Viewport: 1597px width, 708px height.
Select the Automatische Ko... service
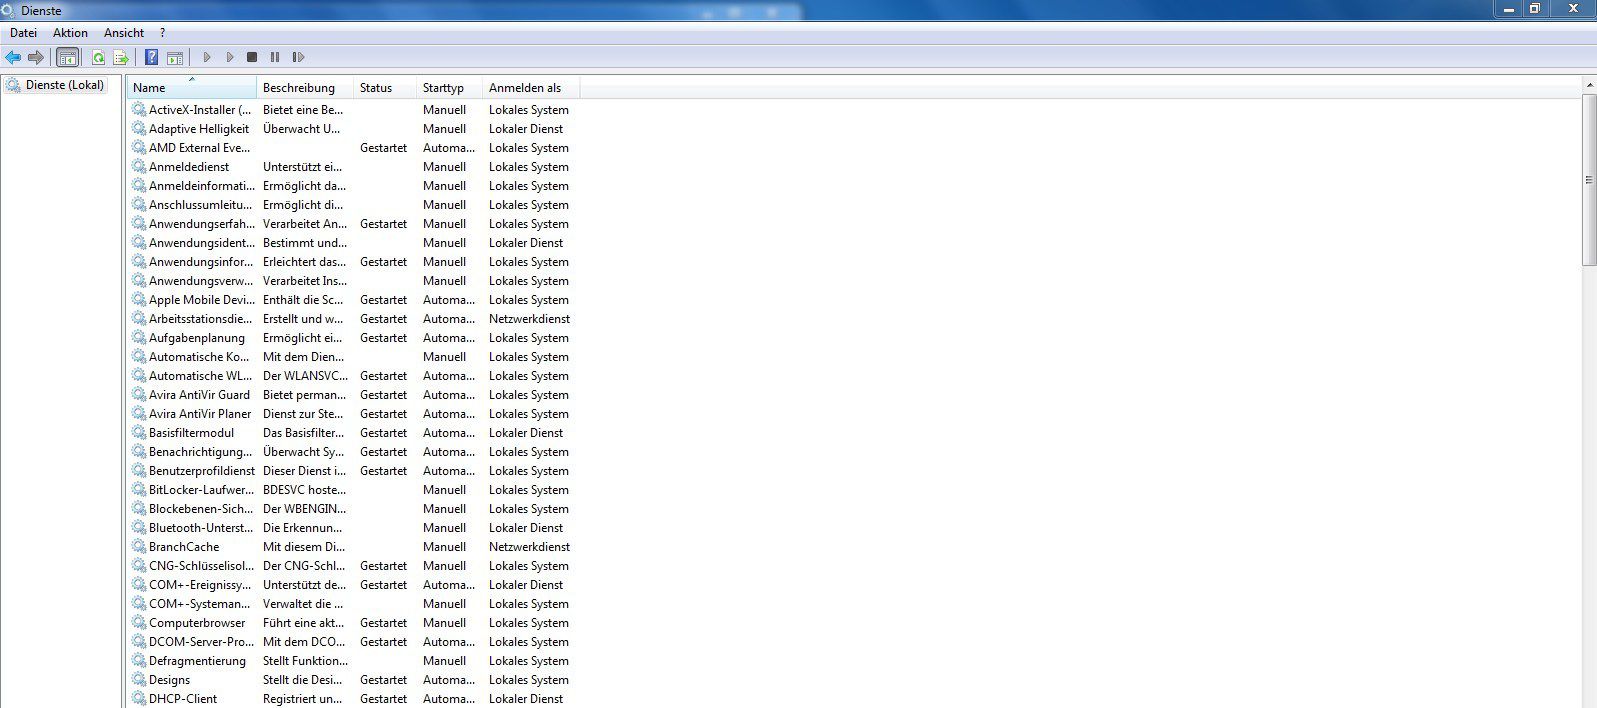tap(355, 357)
